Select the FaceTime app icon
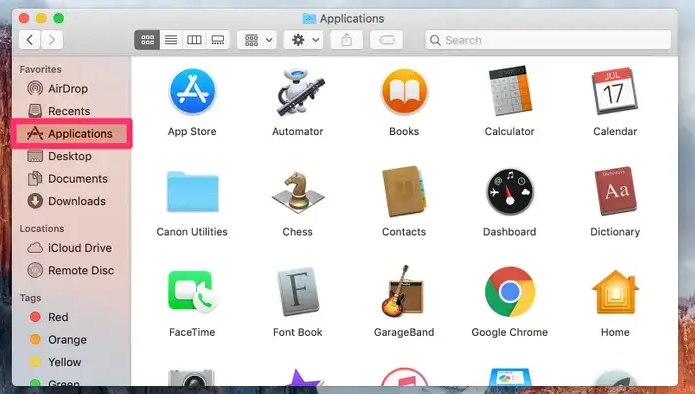The width and height of the screenshot is (695, 394). coord(192,292)
